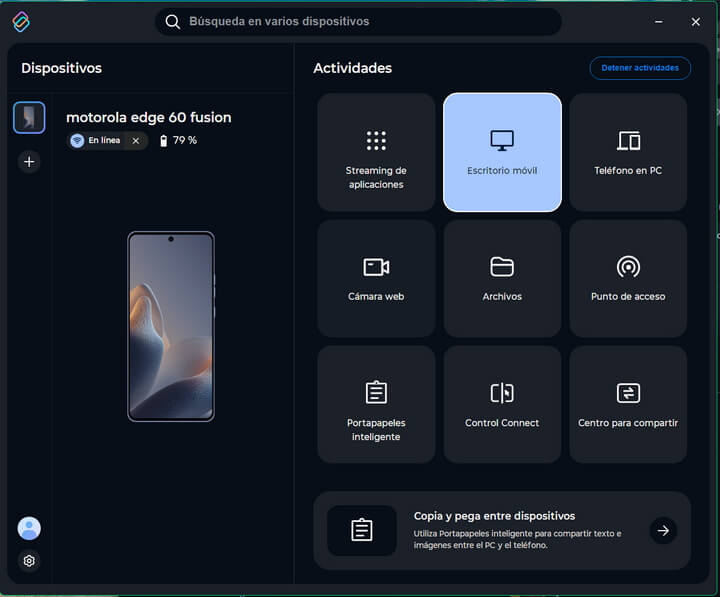This screenshot has height=597, width=720.
Task: Open Centro para compartir
Action: [x=628, y=404]
